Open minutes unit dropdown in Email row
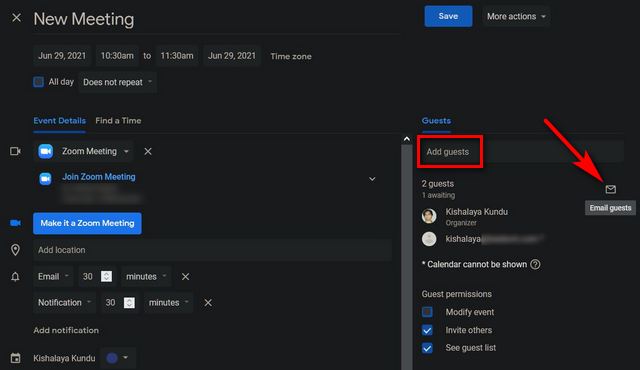Screen dimensions: 640x370 pos(146,277)
